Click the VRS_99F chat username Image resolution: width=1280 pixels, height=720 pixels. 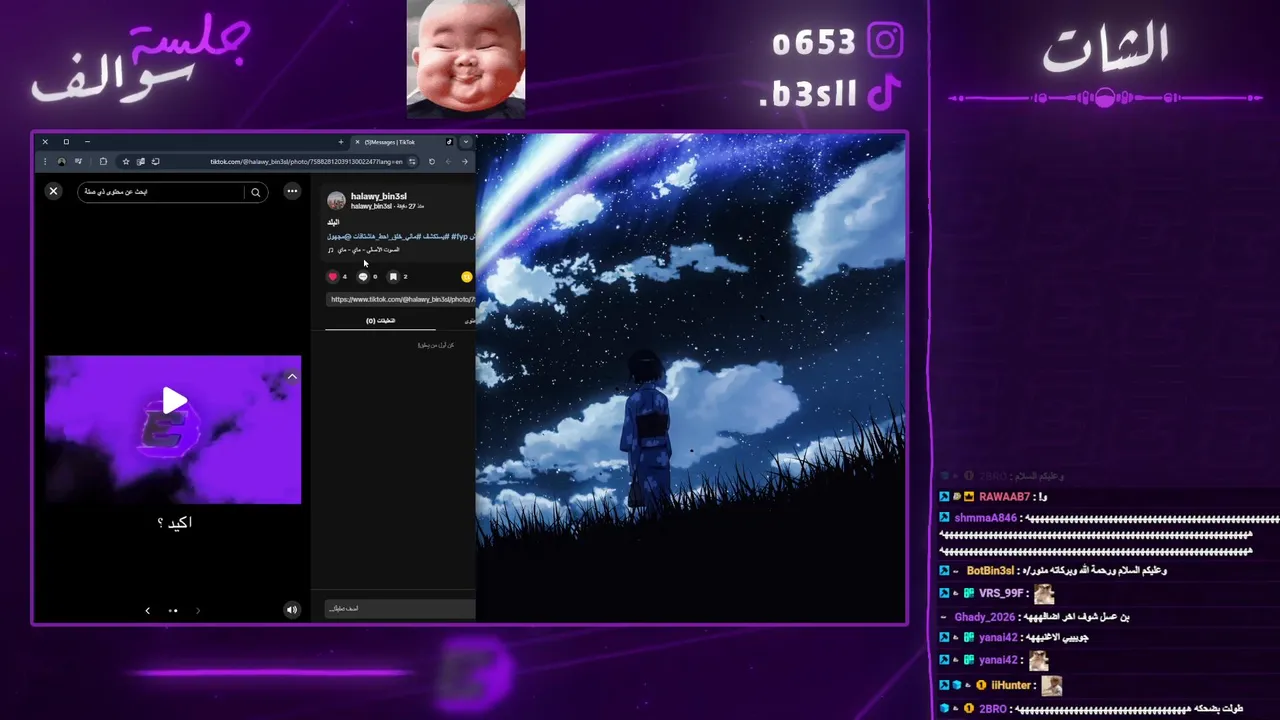click(x=1001, y=594)
